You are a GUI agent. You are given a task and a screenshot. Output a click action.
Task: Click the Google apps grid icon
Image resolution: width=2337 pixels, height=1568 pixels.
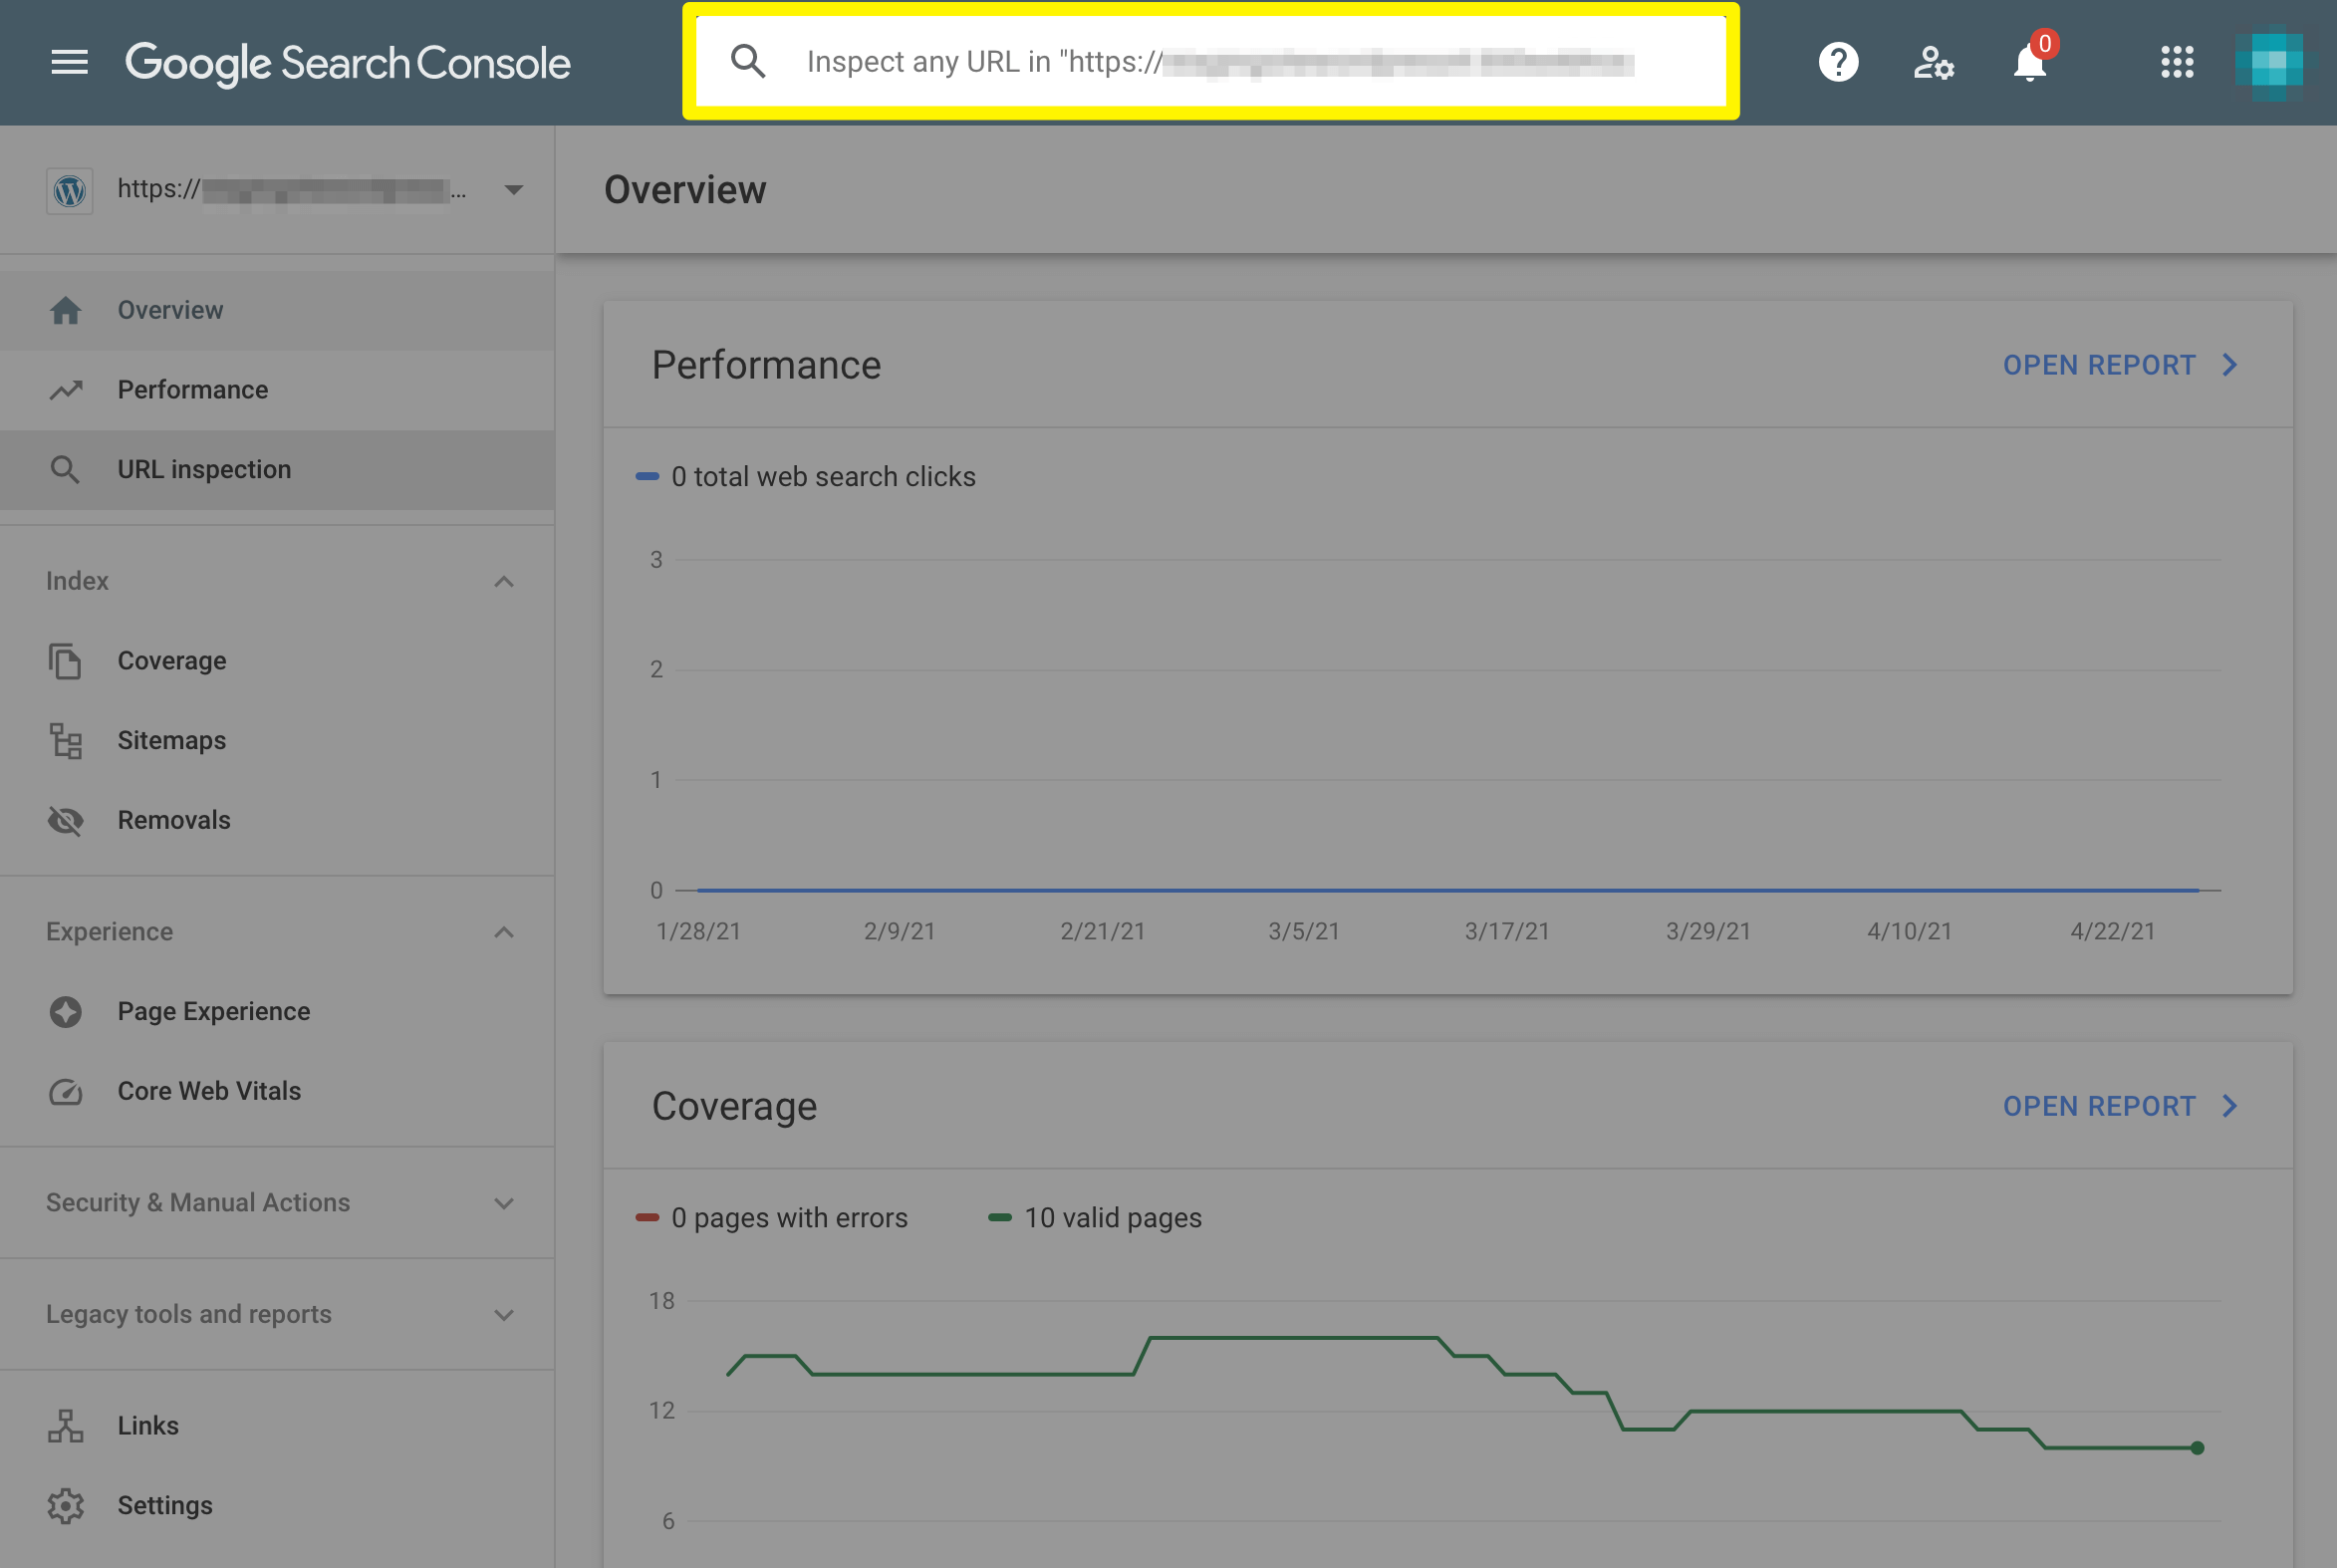point(2176,61)
